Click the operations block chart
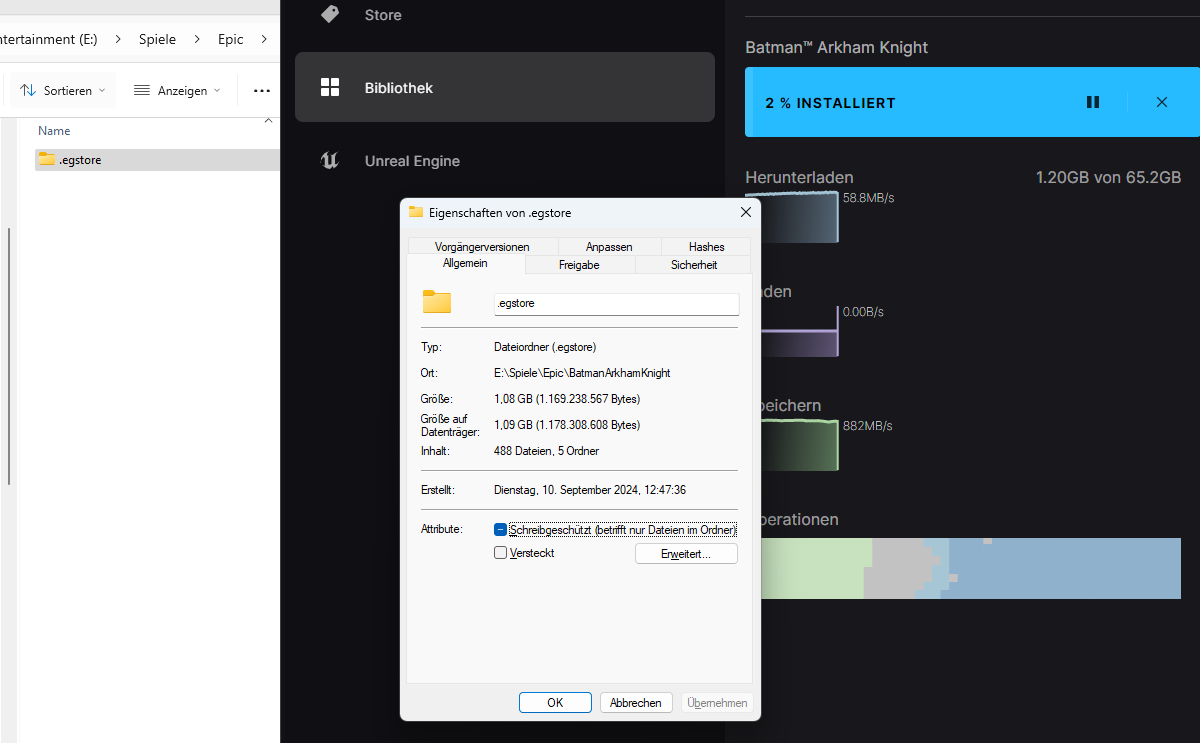 [970, 568]
